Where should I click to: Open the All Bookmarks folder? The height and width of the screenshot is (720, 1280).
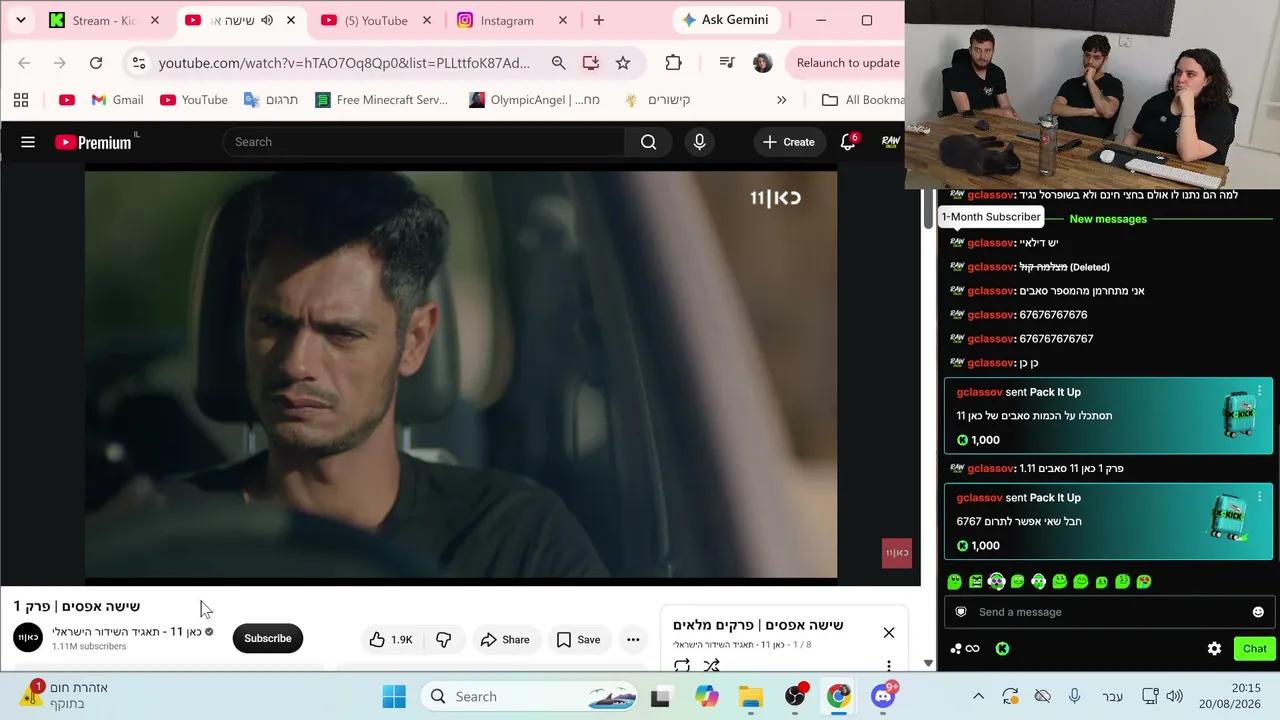[862, 100]
